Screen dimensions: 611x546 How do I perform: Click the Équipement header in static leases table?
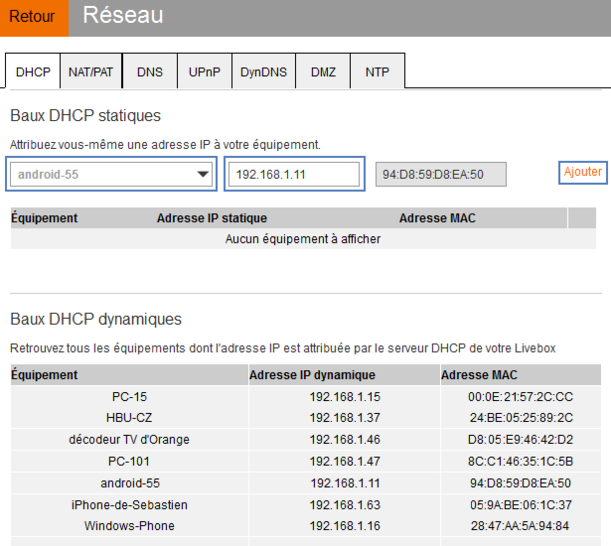(x=45, y=218)
